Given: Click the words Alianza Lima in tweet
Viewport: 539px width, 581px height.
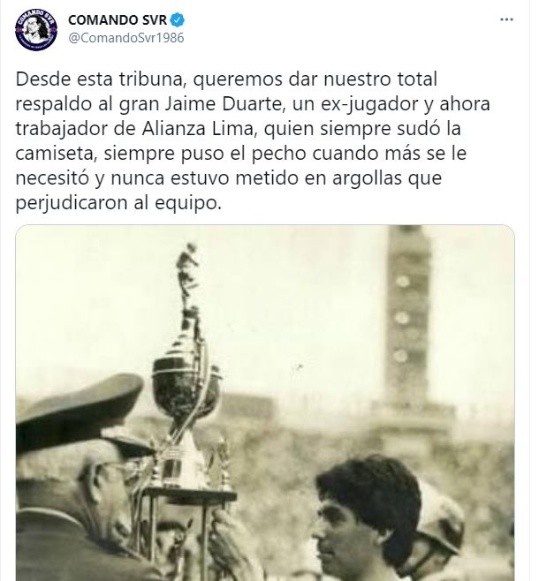Looking at the screenshot, I should coord(197,129).
